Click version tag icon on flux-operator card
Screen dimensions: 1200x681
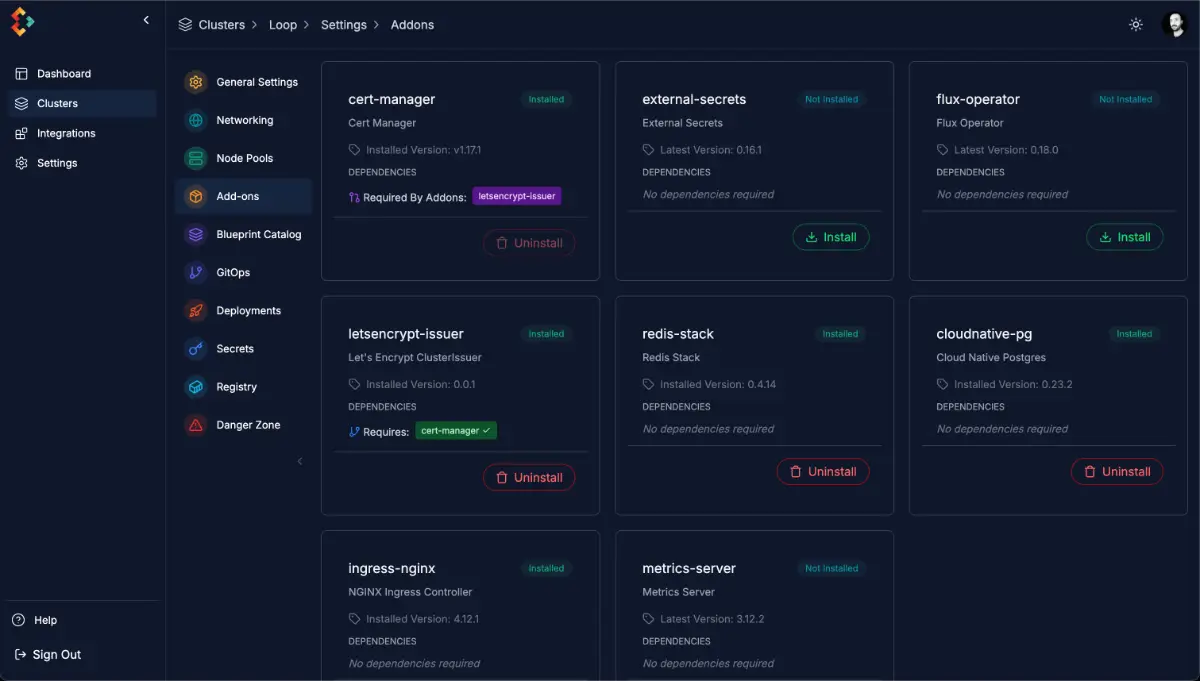coord(942,150)
